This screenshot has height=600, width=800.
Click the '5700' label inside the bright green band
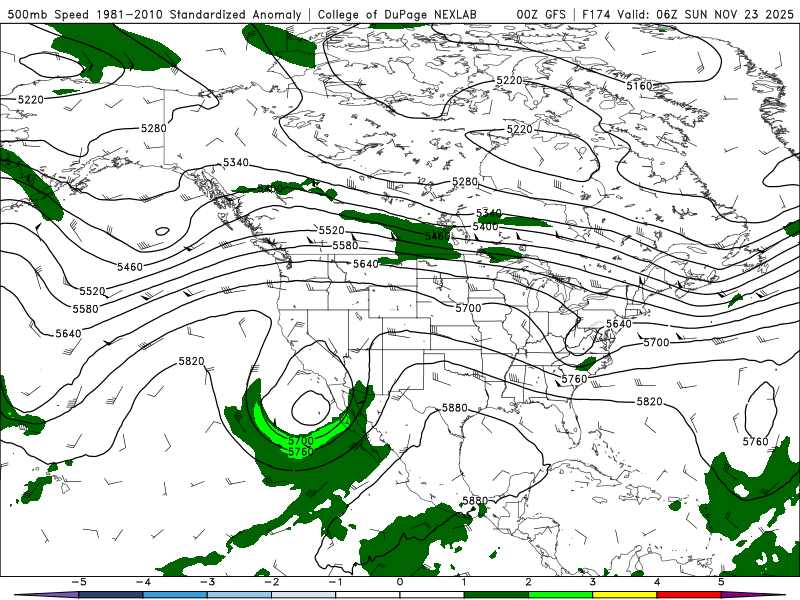click(x=301, y=440)
